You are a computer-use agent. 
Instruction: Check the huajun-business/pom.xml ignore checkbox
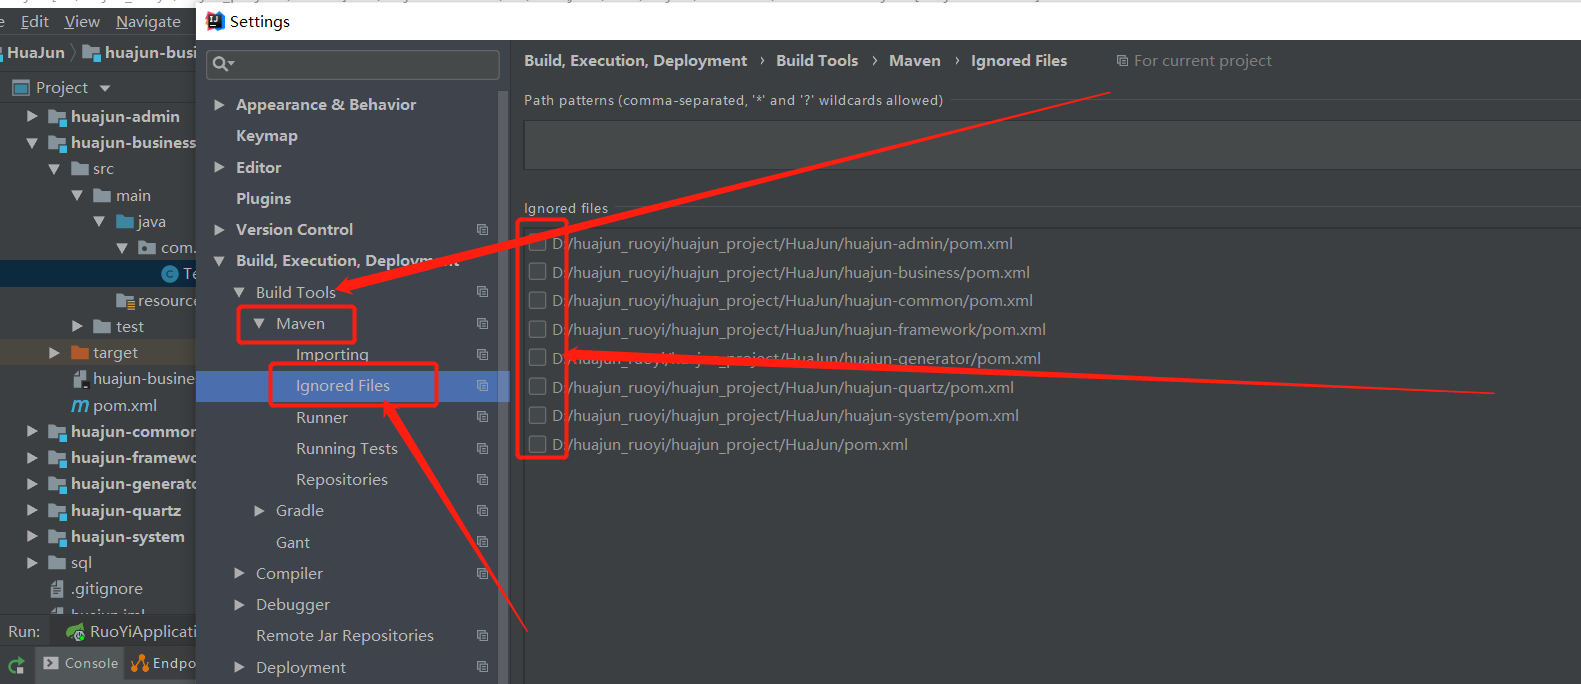click(537, 272)
